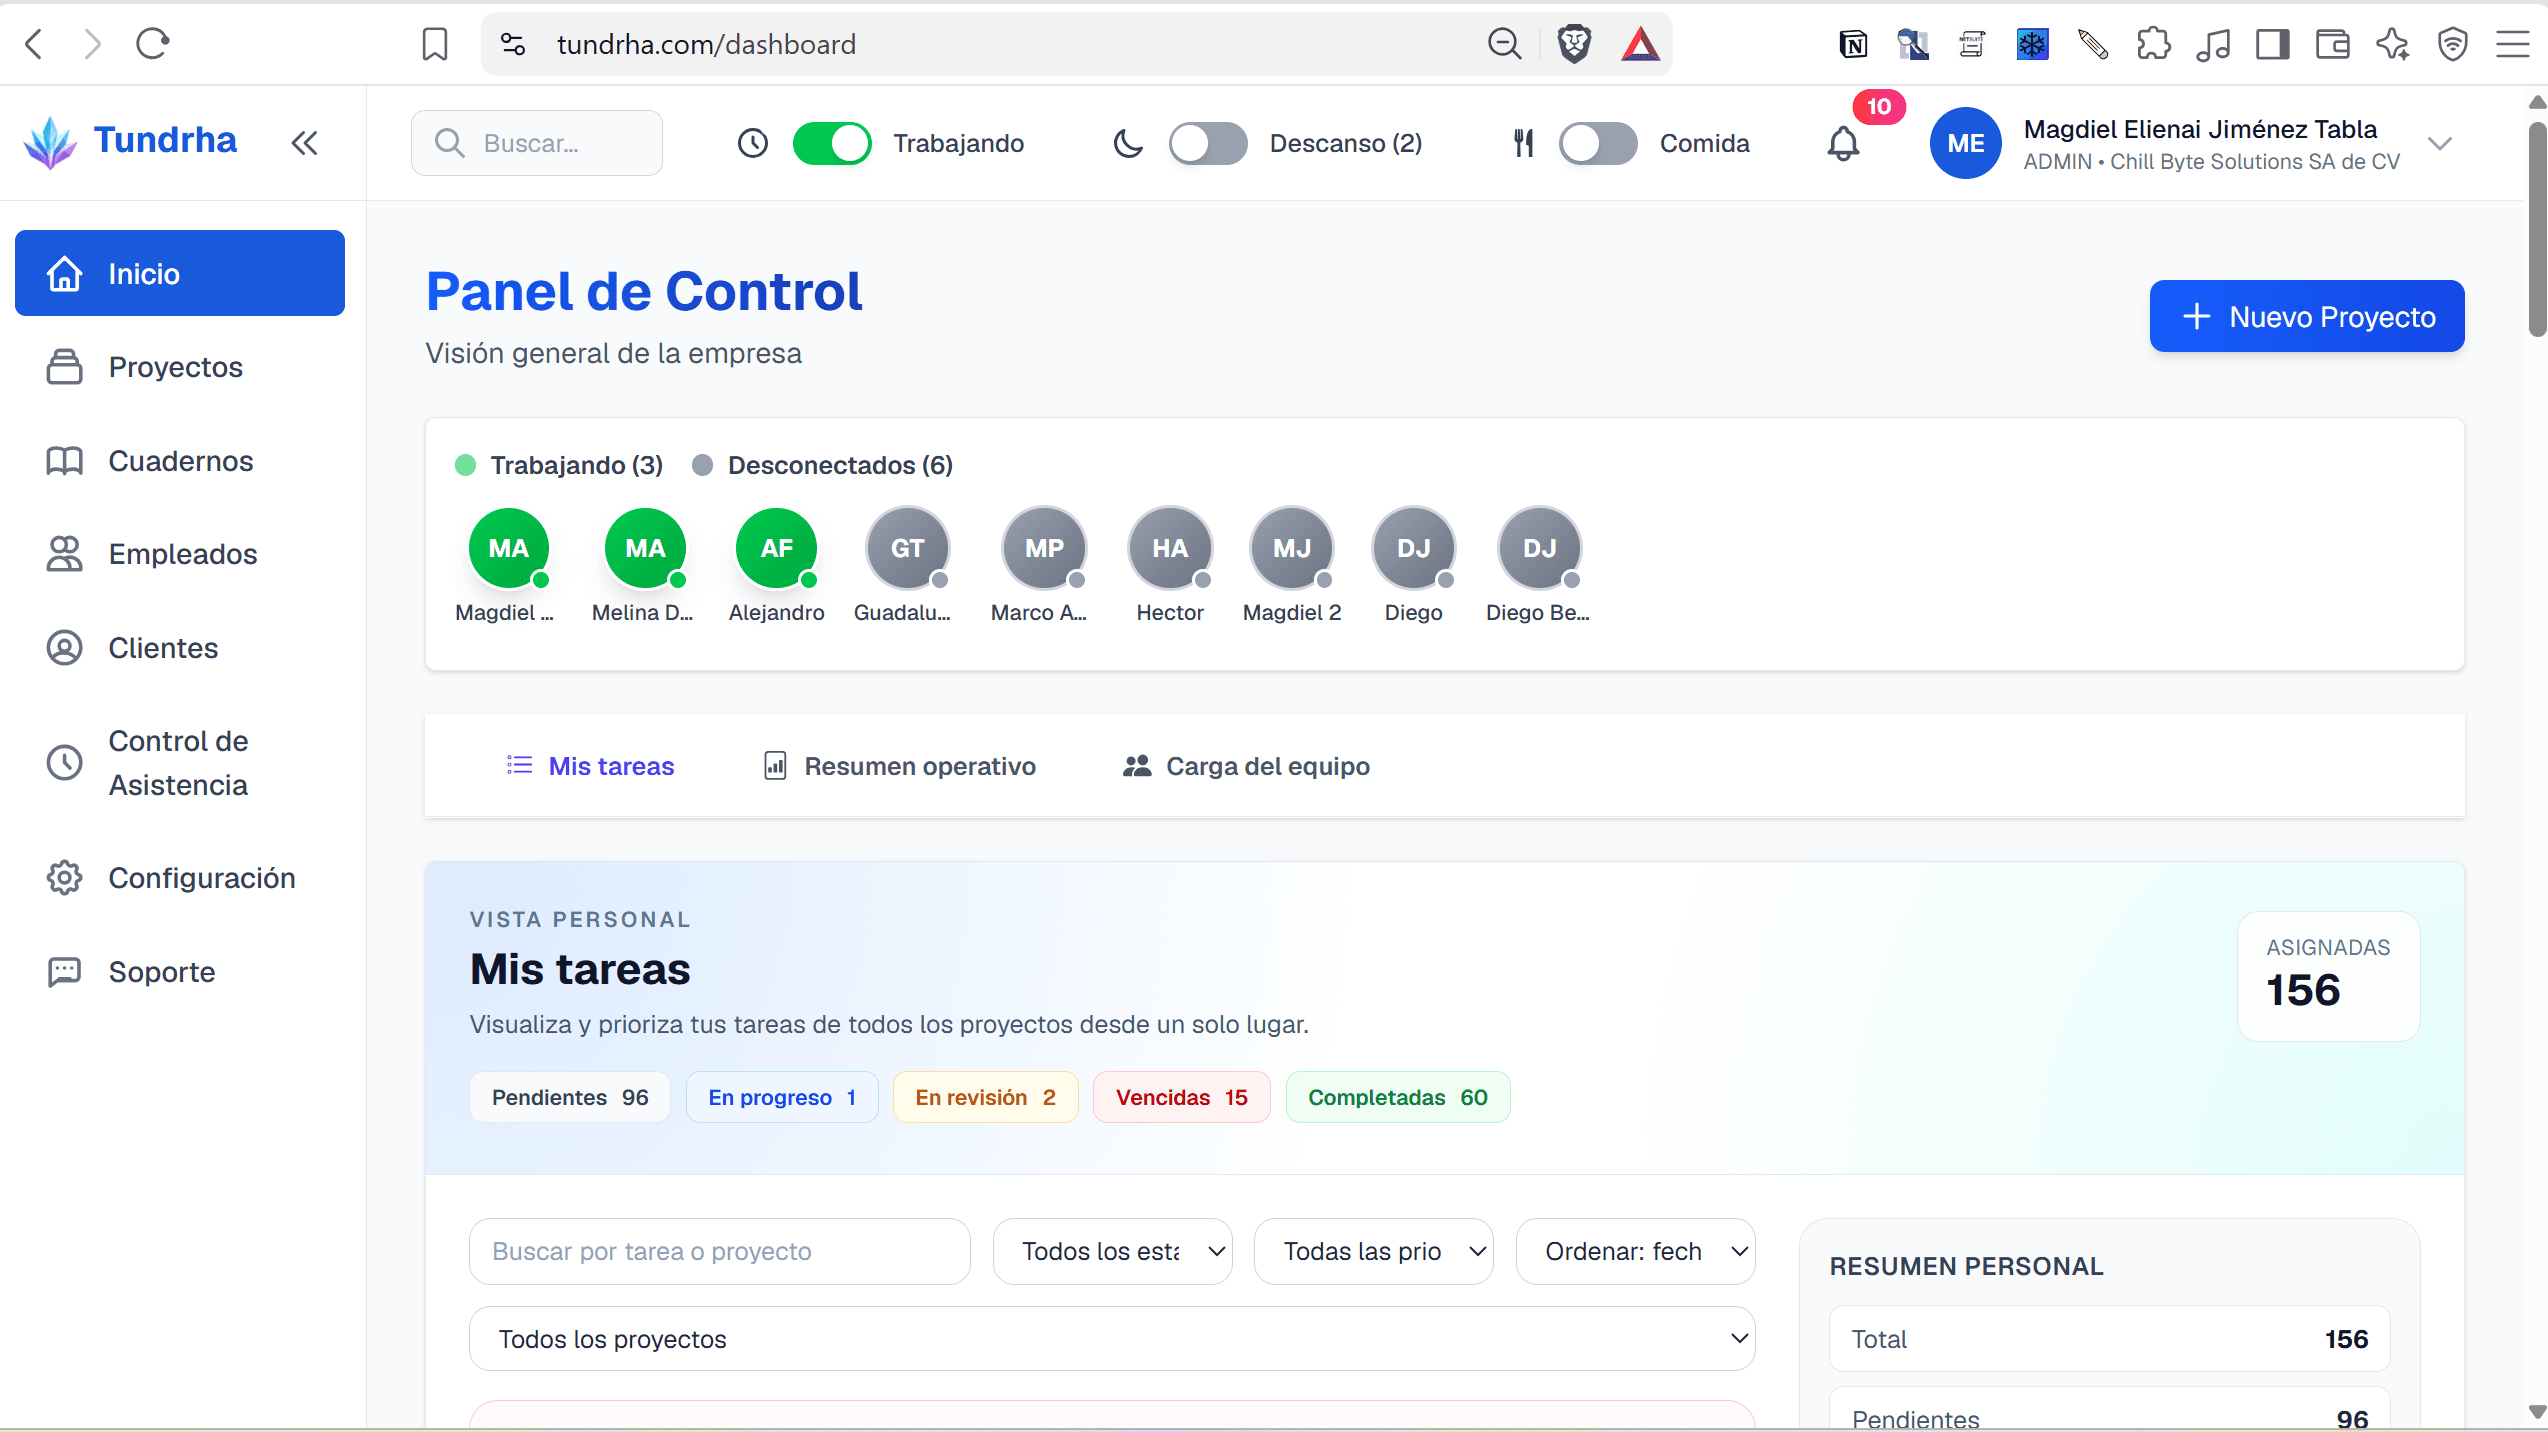Switch to Carga del equipo tab
The width and height of the screenshot is (2548, 1432).
[1246, 766]
